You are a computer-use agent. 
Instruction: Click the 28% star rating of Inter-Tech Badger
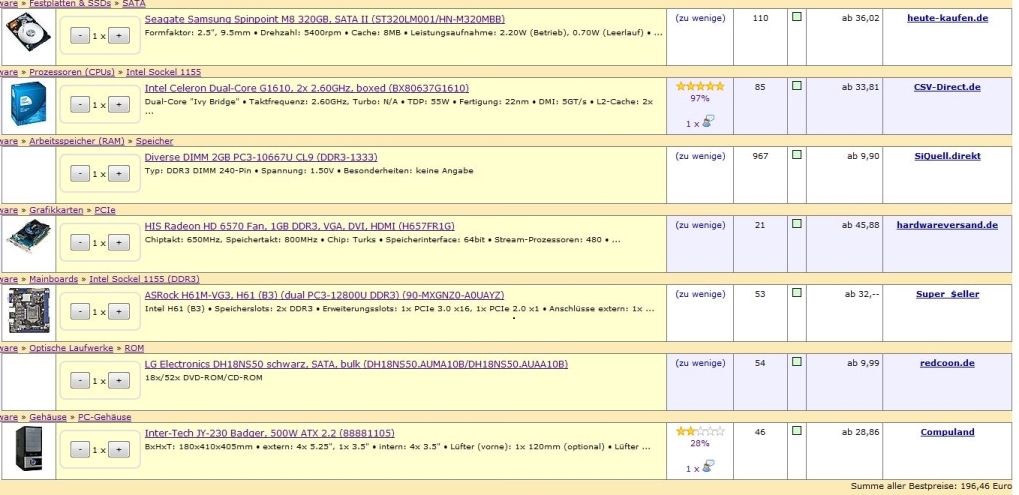(699, 431)
